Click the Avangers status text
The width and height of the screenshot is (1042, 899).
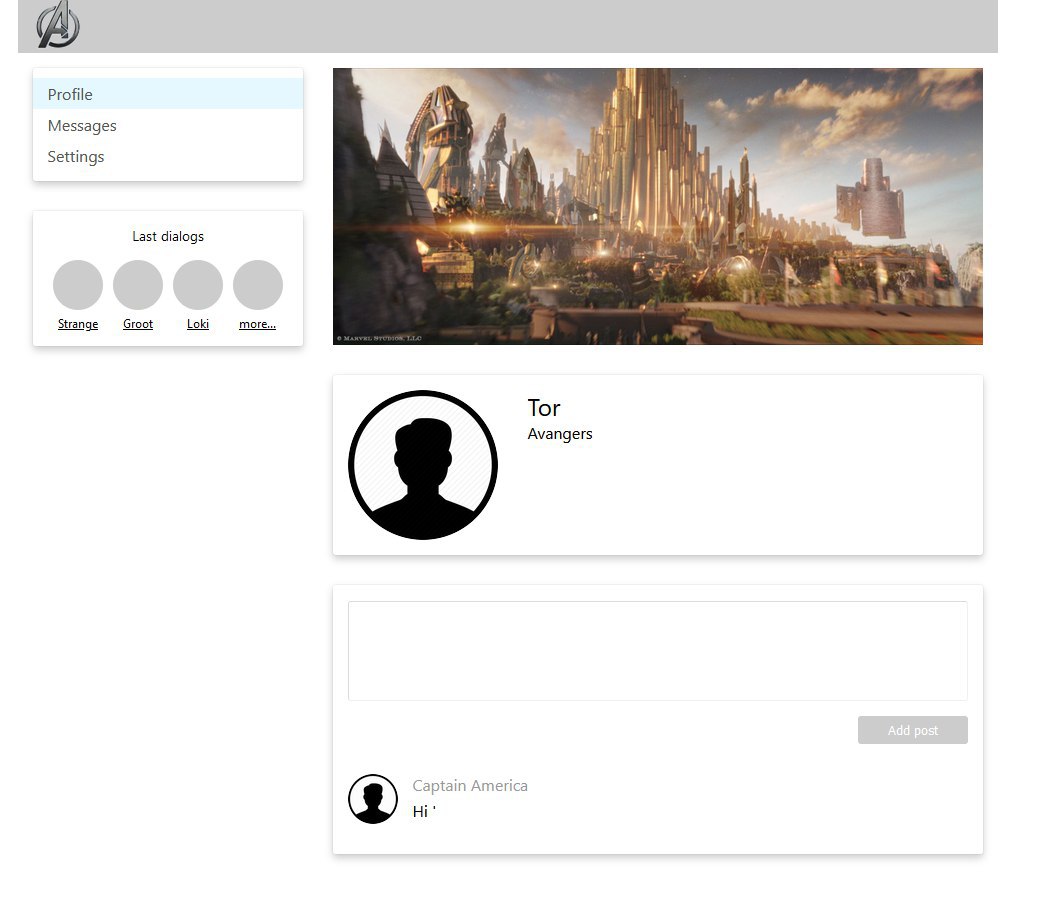coord(560,434)
